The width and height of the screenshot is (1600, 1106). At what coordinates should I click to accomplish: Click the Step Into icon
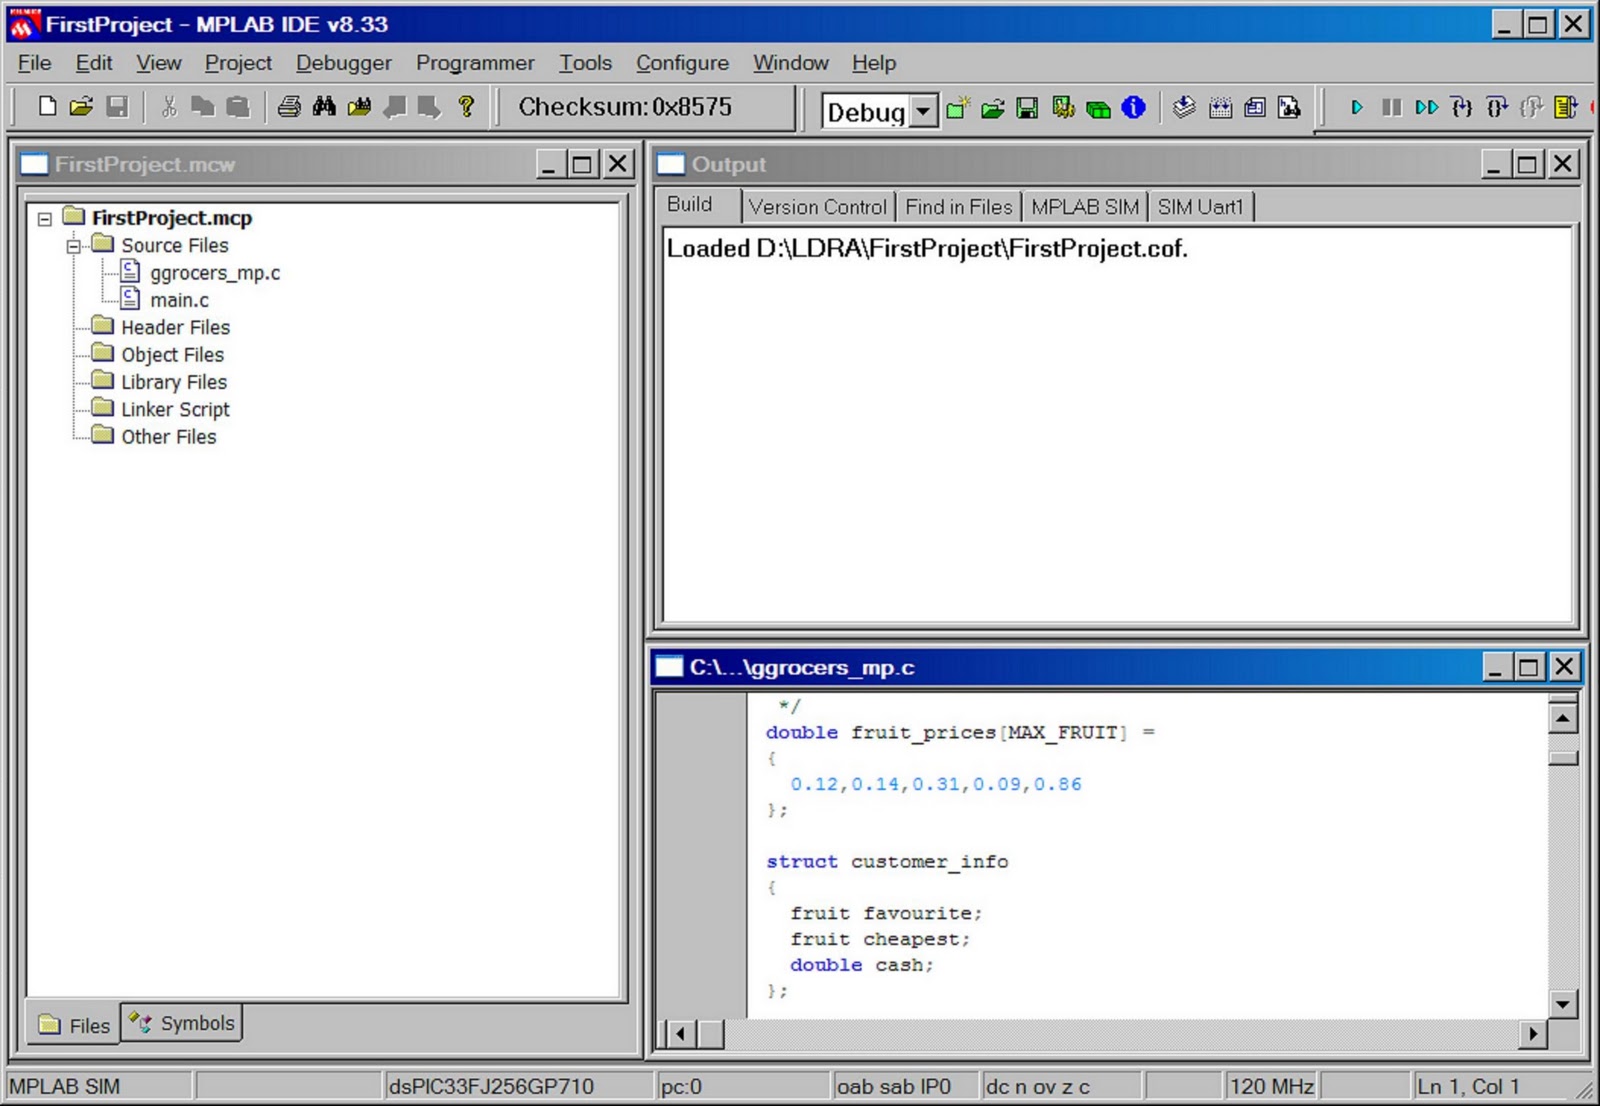(x=1463, y=108)
